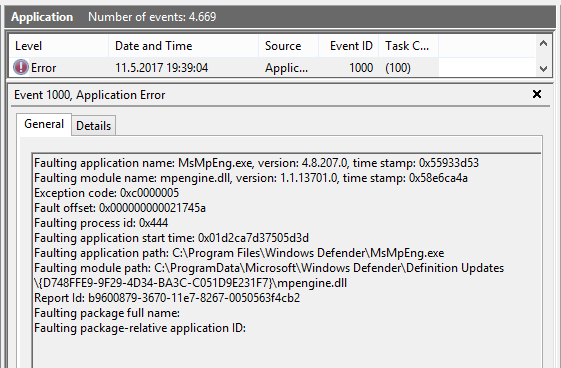This screenshot has height=368, width=561.
Task: Click the Source column header
Action: [288, 46]
